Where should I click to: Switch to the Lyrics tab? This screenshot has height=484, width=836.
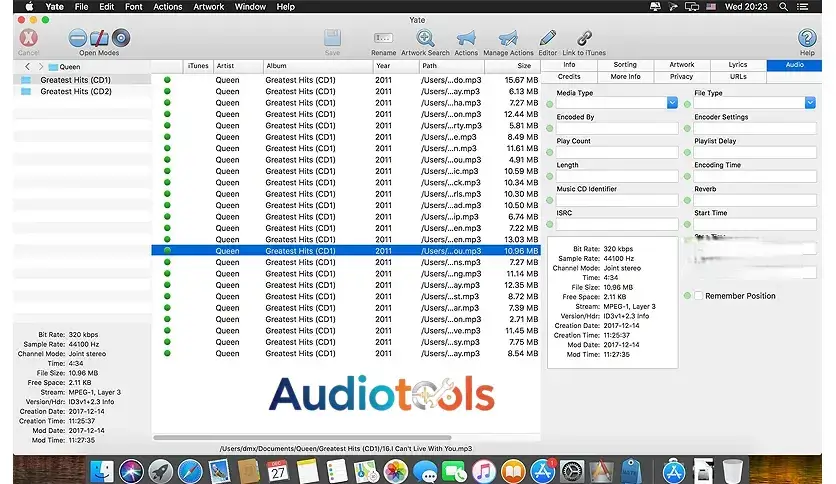(x=738, y=65)
